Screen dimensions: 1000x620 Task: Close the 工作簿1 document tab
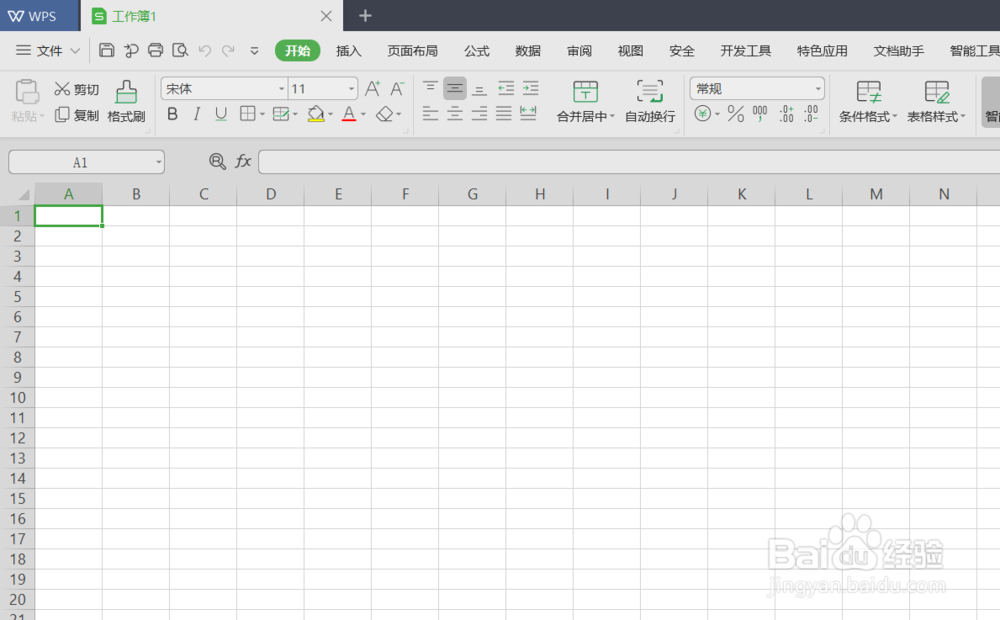click(x=326, y=16)
